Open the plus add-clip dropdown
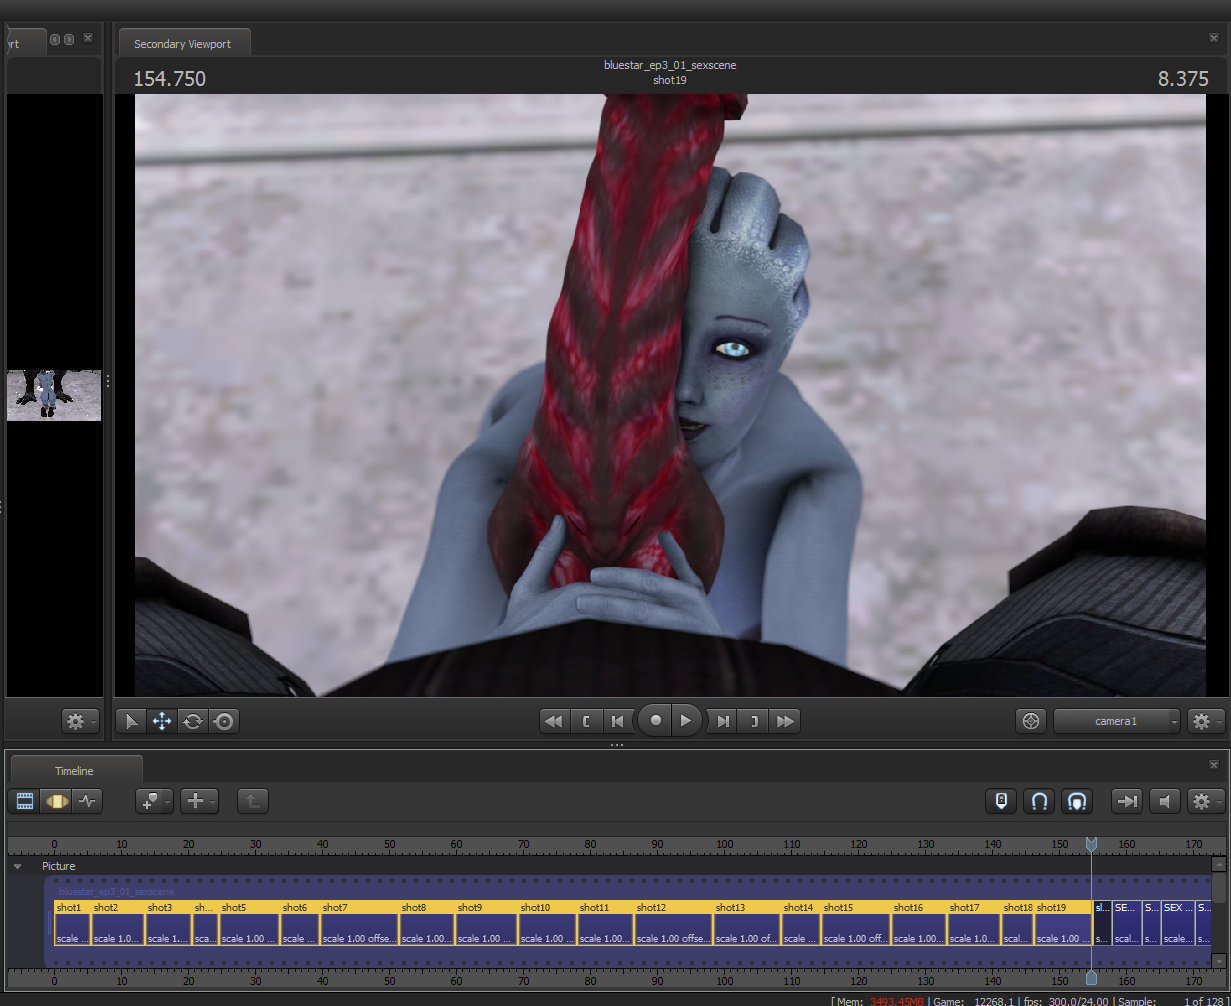The width and height of the screenshot is (1231, 1006). 199,801
